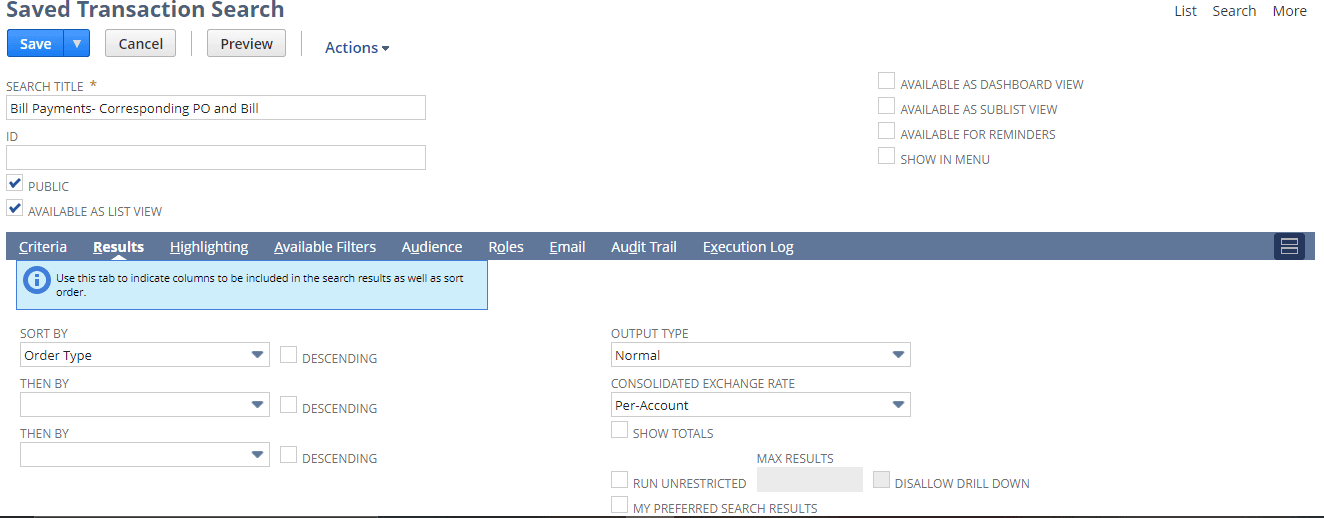The image size is (1324, 518).
Task: Click the More link at the top right
Action: coord(1289,11)
